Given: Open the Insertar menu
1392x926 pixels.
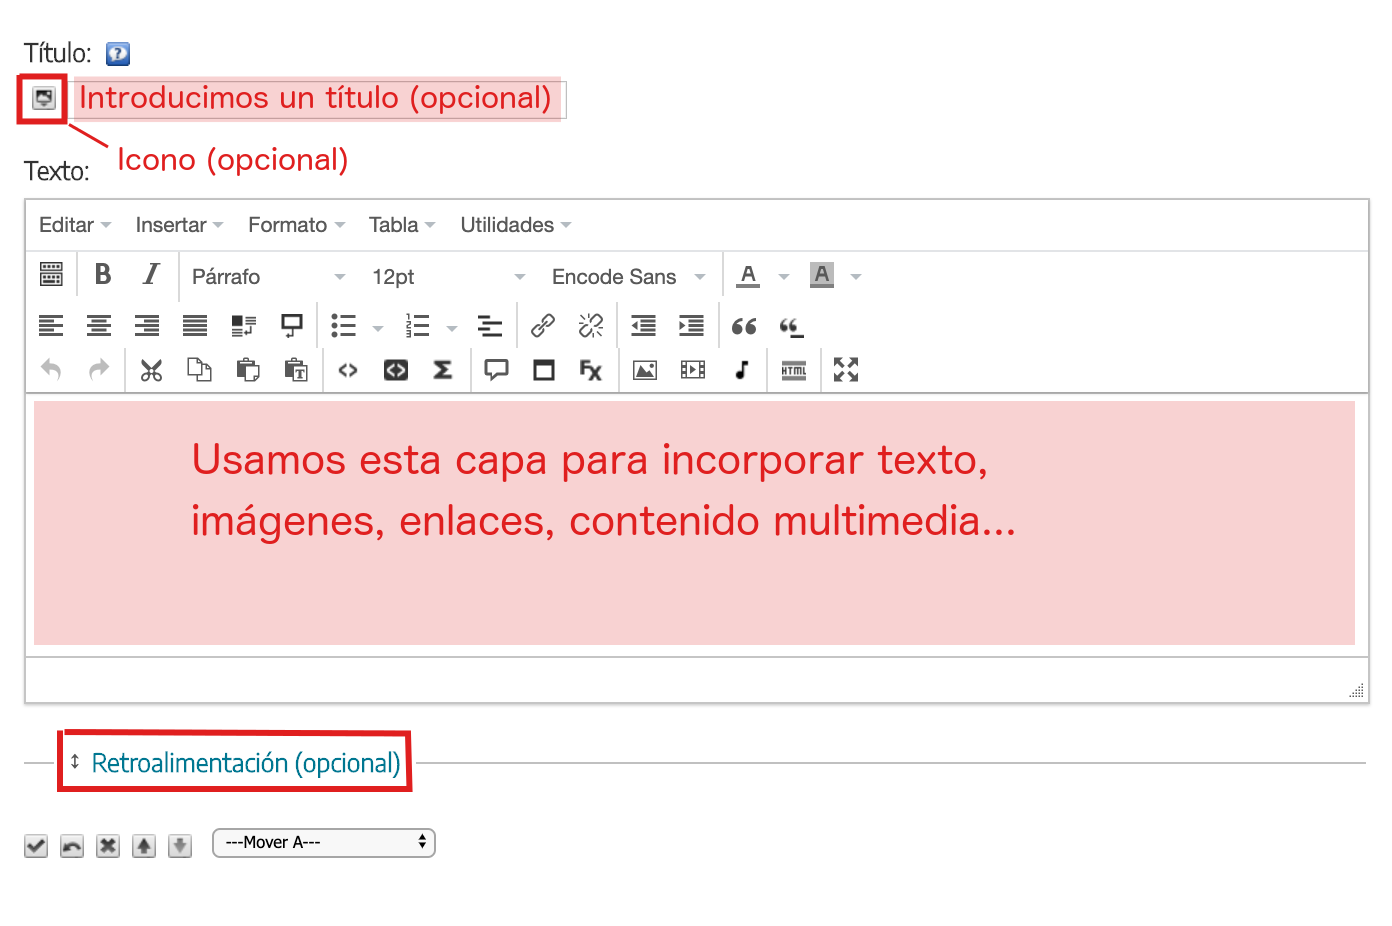Looking at the screenshot, I should pyautogui.click(x=171, y=224).
